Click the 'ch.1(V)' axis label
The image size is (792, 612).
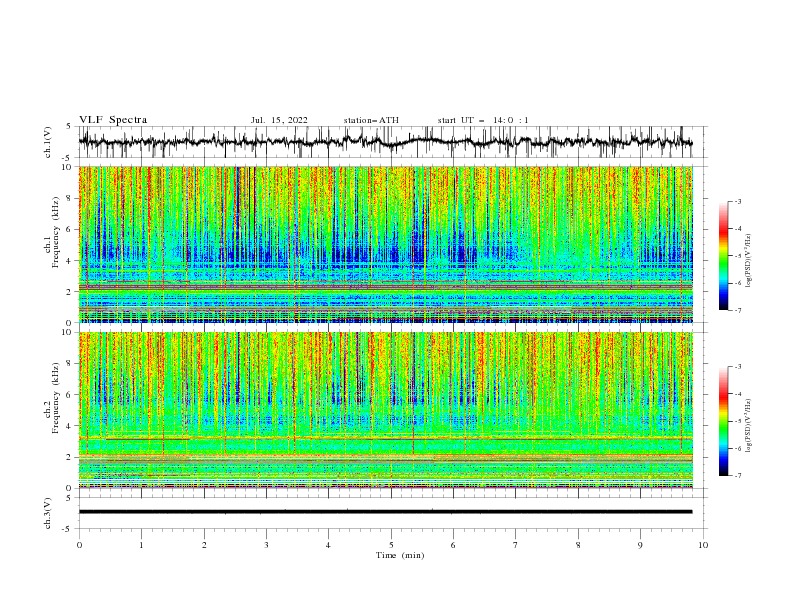[48, 142]
